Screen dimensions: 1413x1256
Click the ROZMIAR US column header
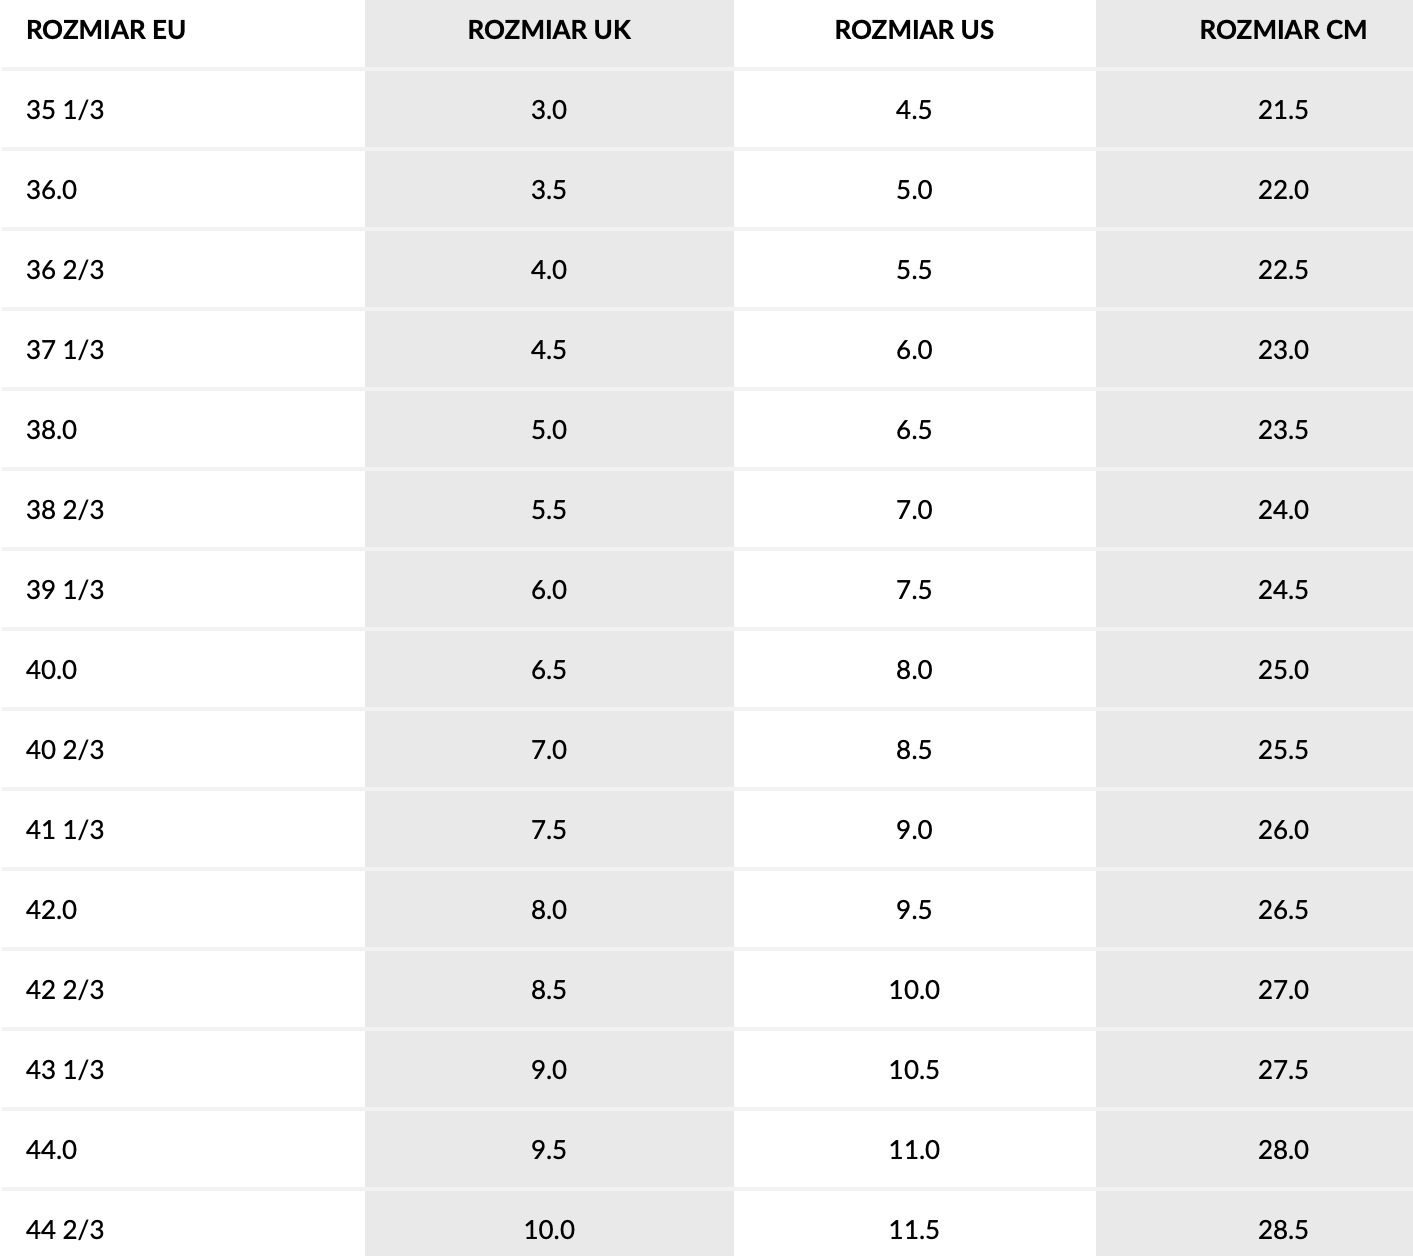914,30
